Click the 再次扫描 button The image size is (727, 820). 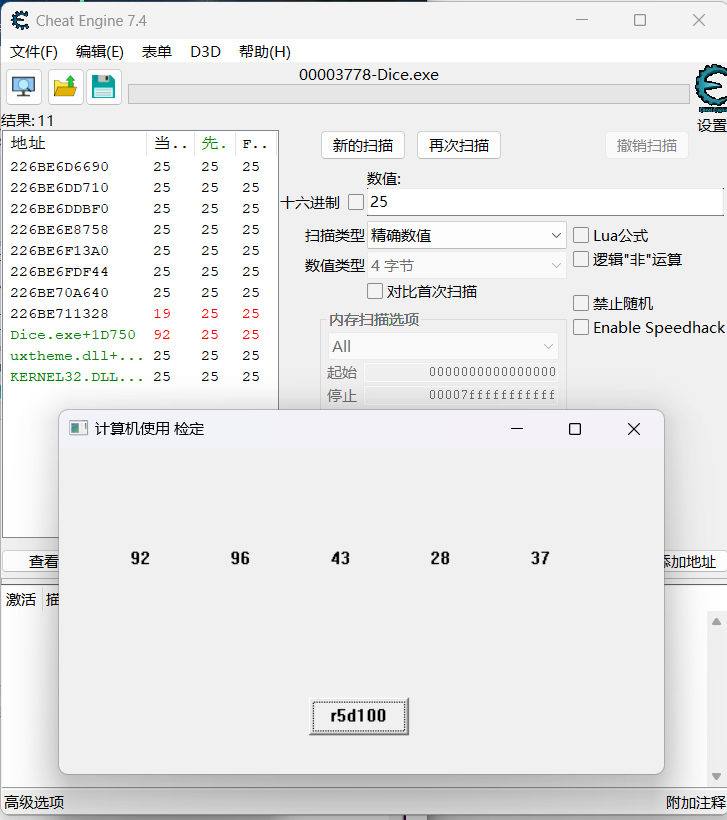(x=459, y=145)
